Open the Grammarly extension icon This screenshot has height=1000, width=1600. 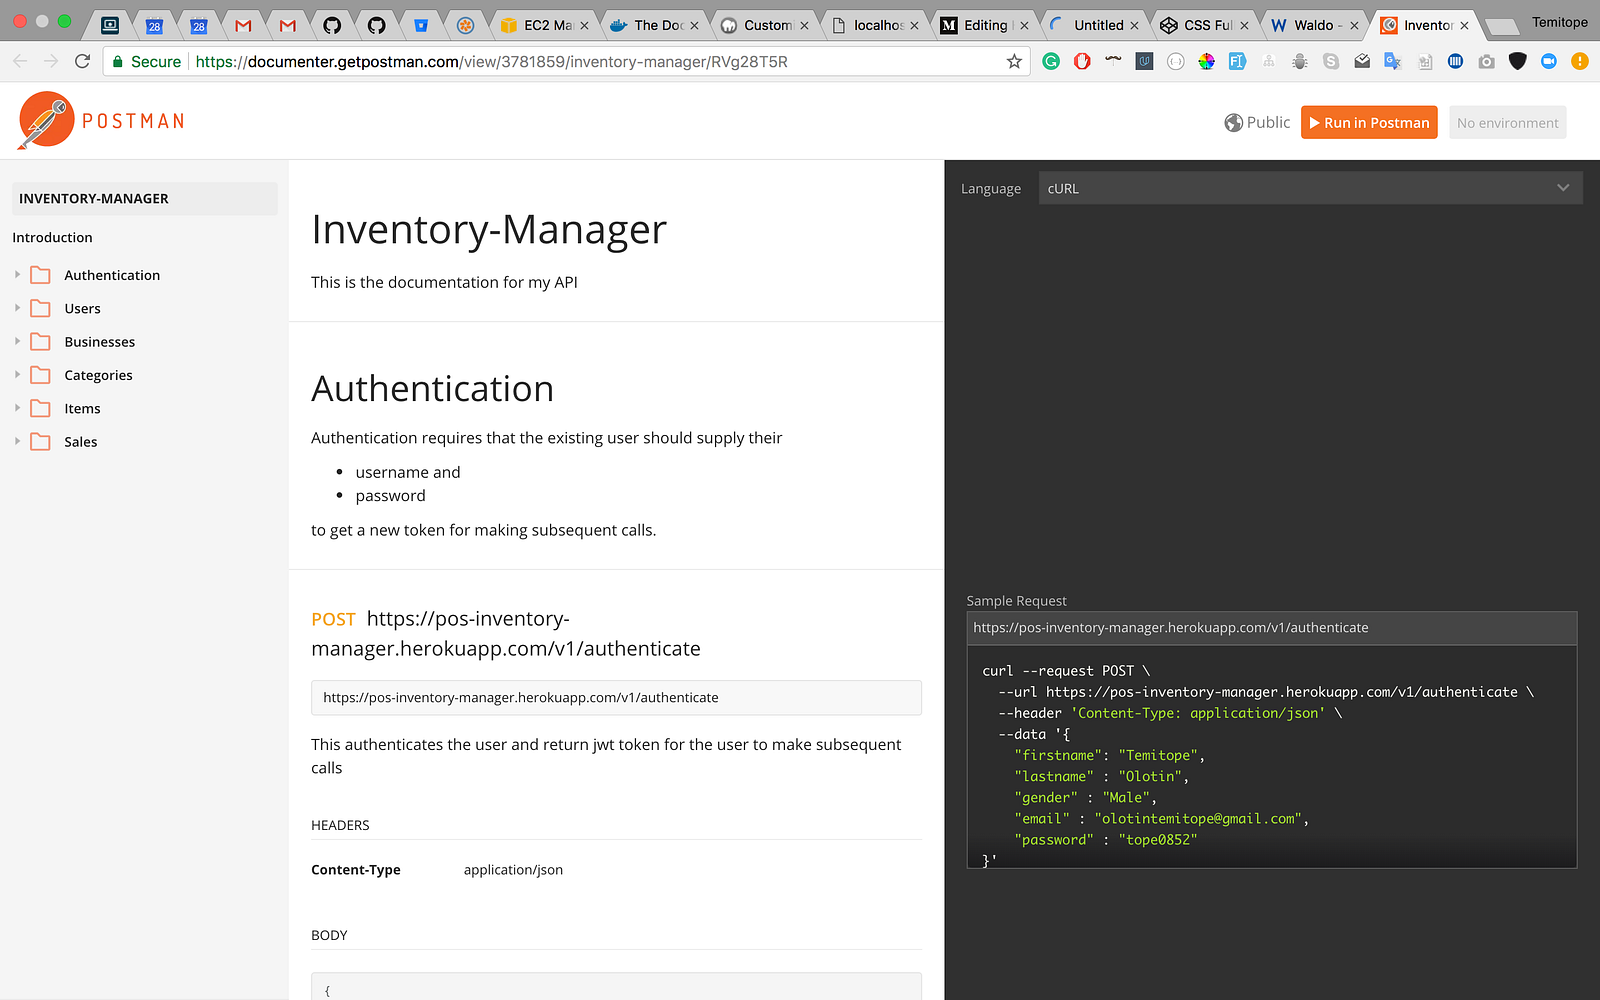[x=1051, y=61]
